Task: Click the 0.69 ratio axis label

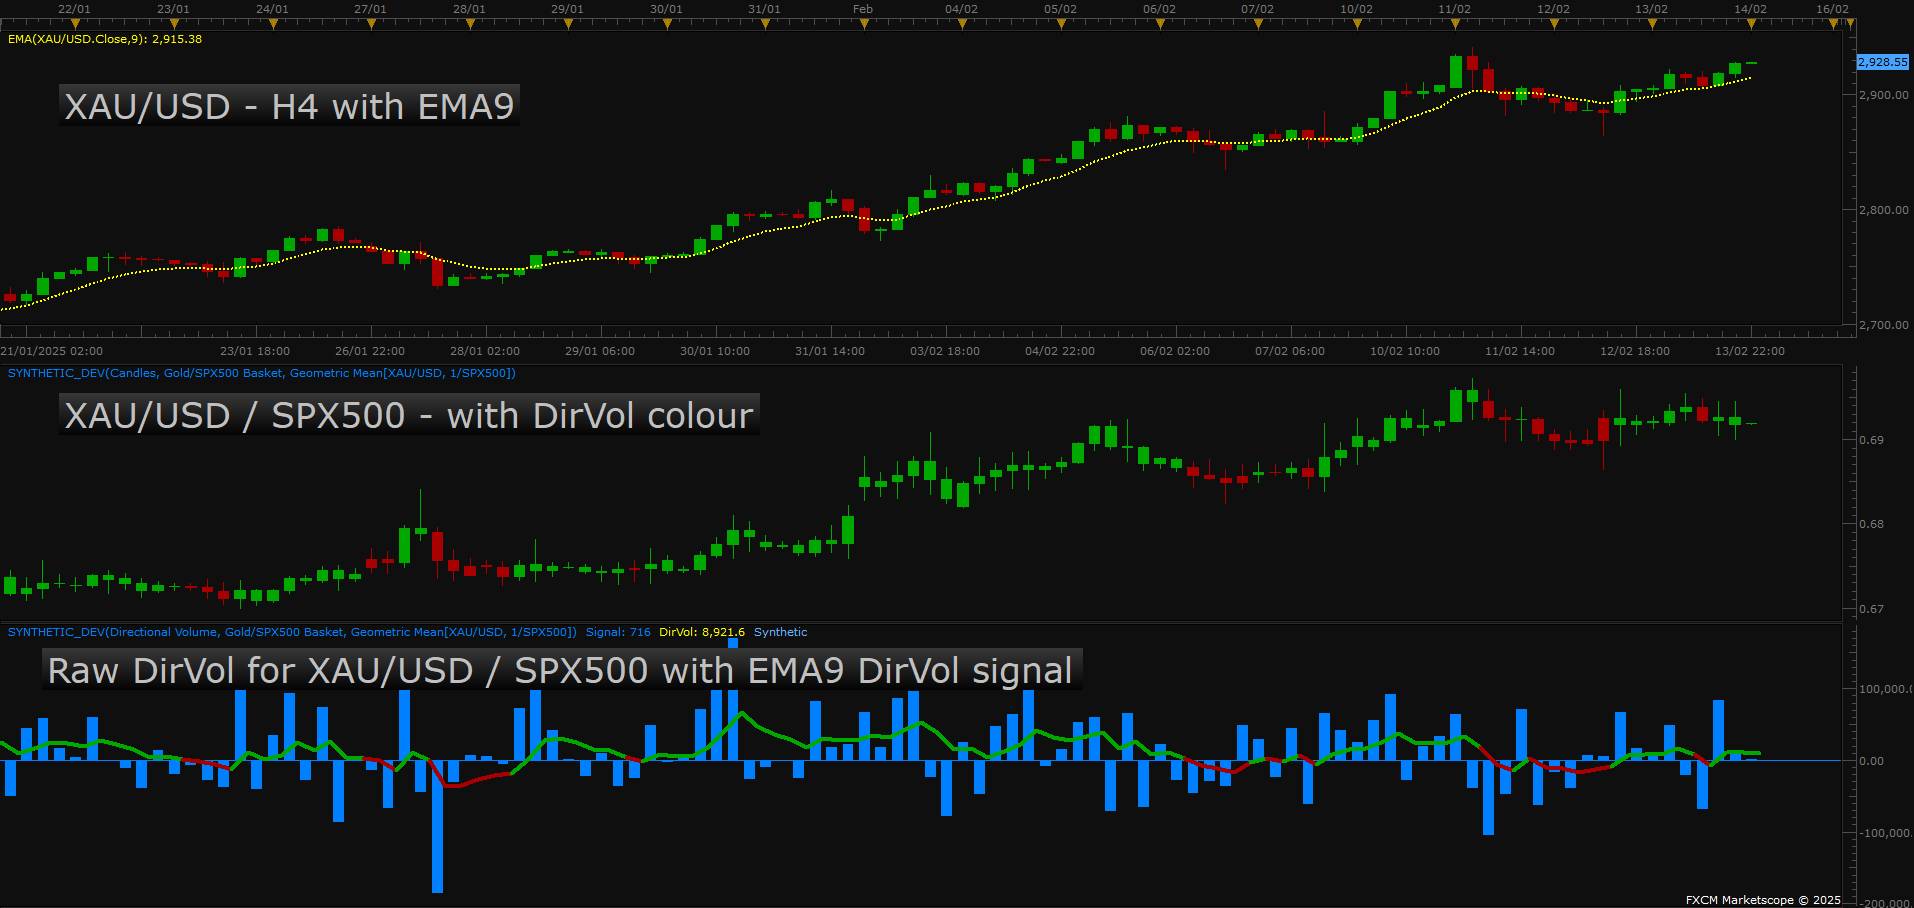Action: 1871,440
